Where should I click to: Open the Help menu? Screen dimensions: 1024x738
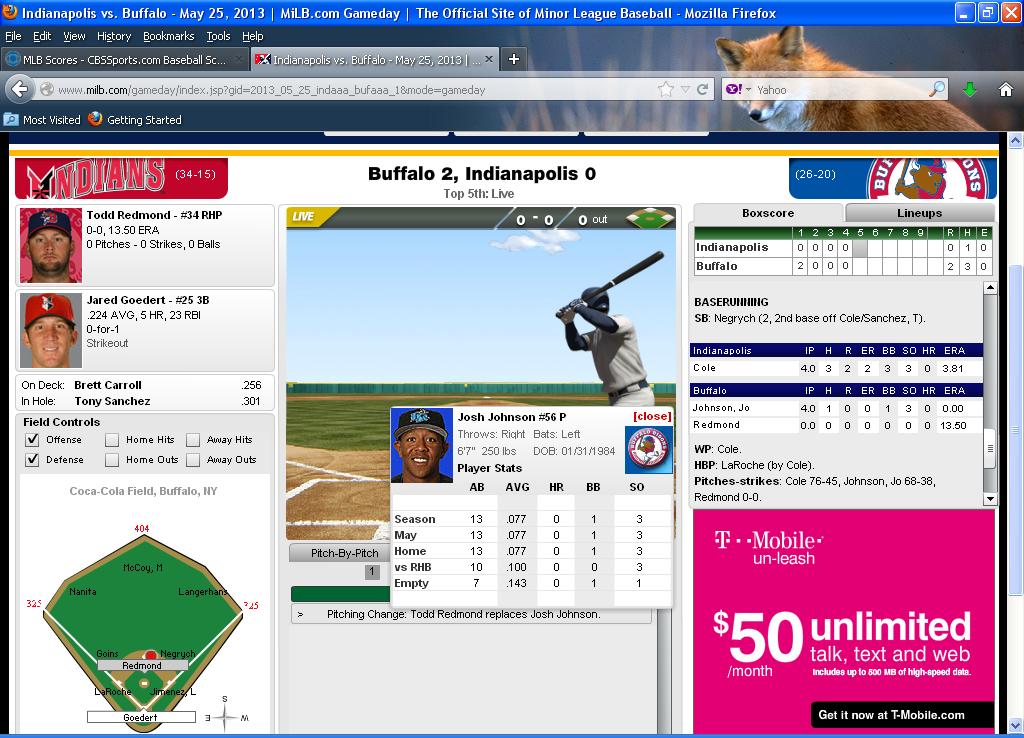(253, 36)
